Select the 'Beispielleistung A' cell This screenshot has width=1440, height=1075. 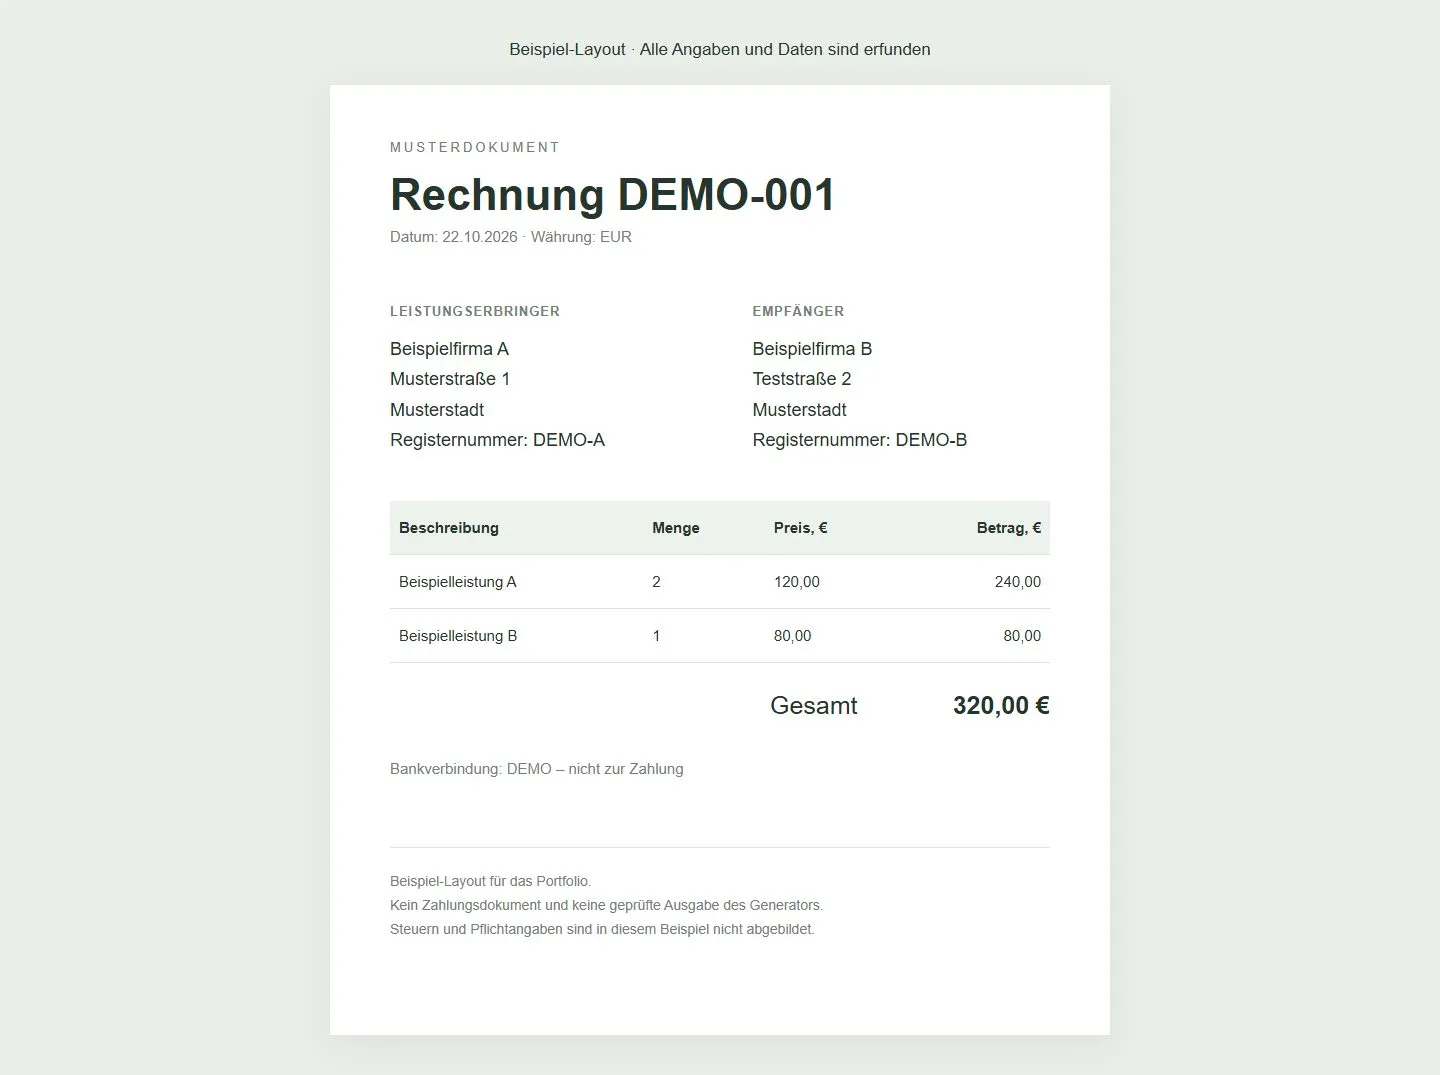coord(458,582)
